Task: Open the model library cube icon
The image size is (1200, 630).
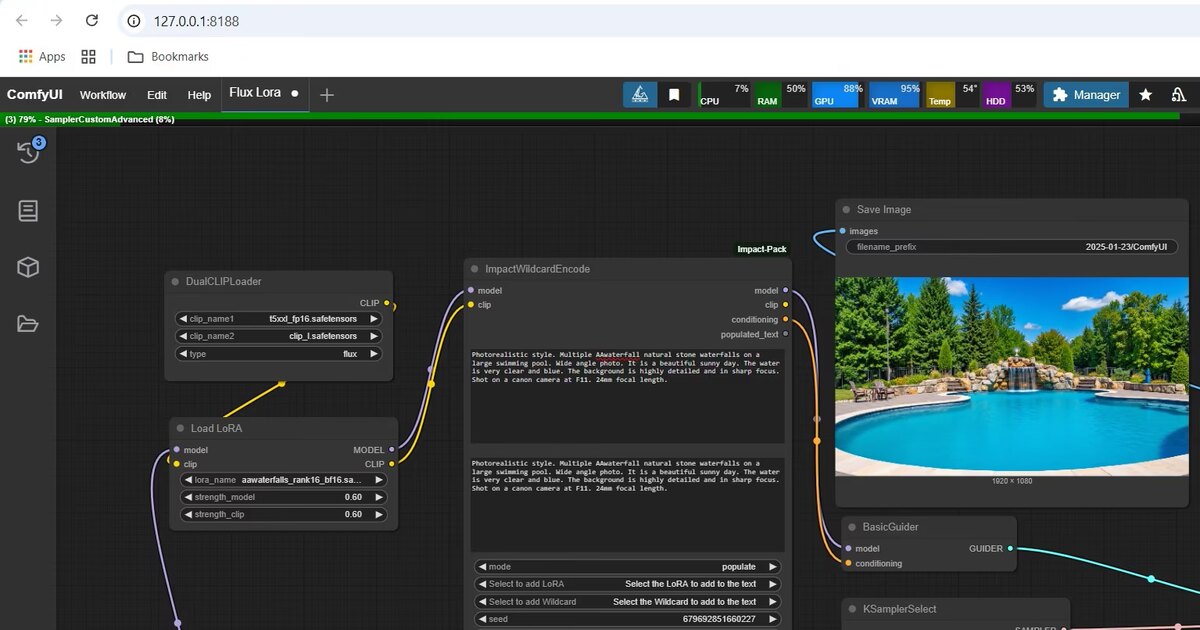Action: click(28, 267)
